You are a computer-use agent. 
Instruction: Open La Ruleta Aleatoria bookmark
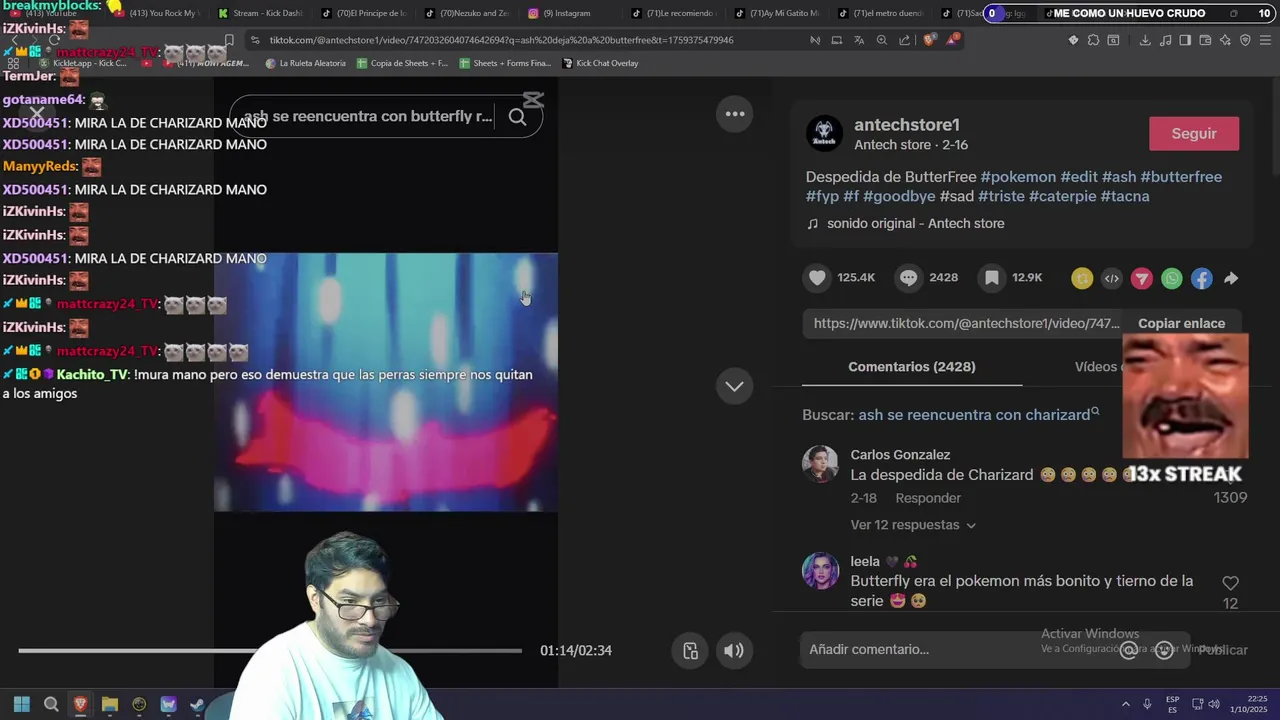click(306, 63)
